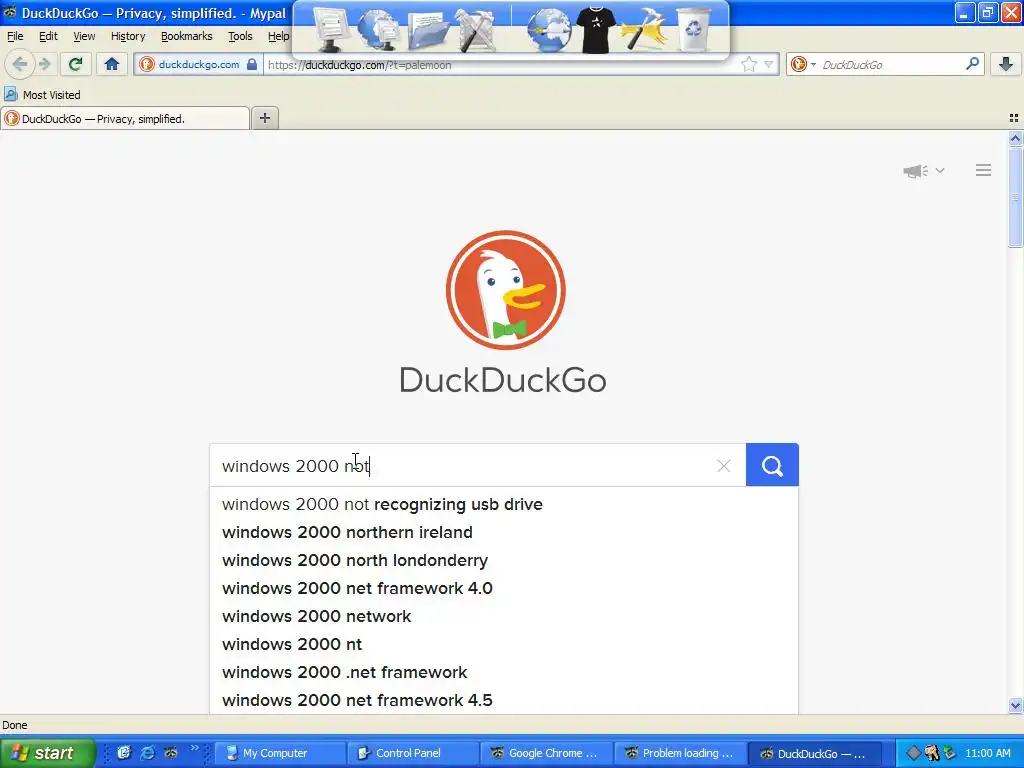Screen dimensions: 1024x768
Task: Click the megaphone feedback icon
Action: pos(915,171)
